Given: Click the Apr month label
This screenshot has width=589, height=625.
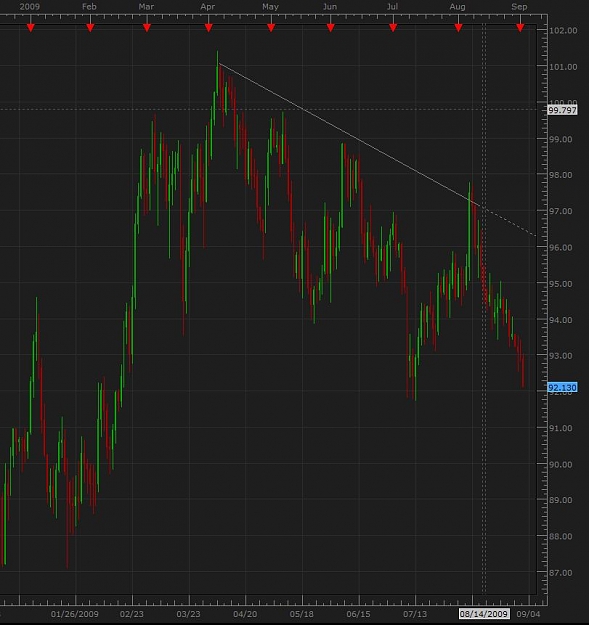Looking at the screenshot, I should click(x=208, y=7).
